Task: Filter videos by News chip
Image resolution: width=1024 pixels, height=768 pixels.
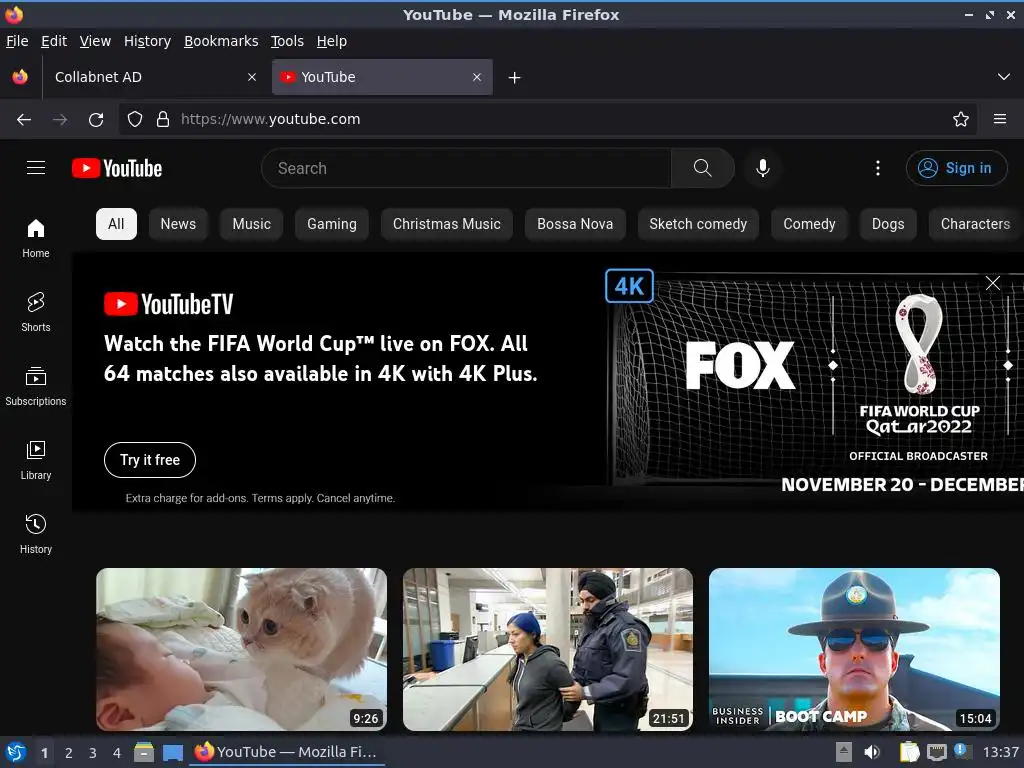Action: [x=178, y=224]
